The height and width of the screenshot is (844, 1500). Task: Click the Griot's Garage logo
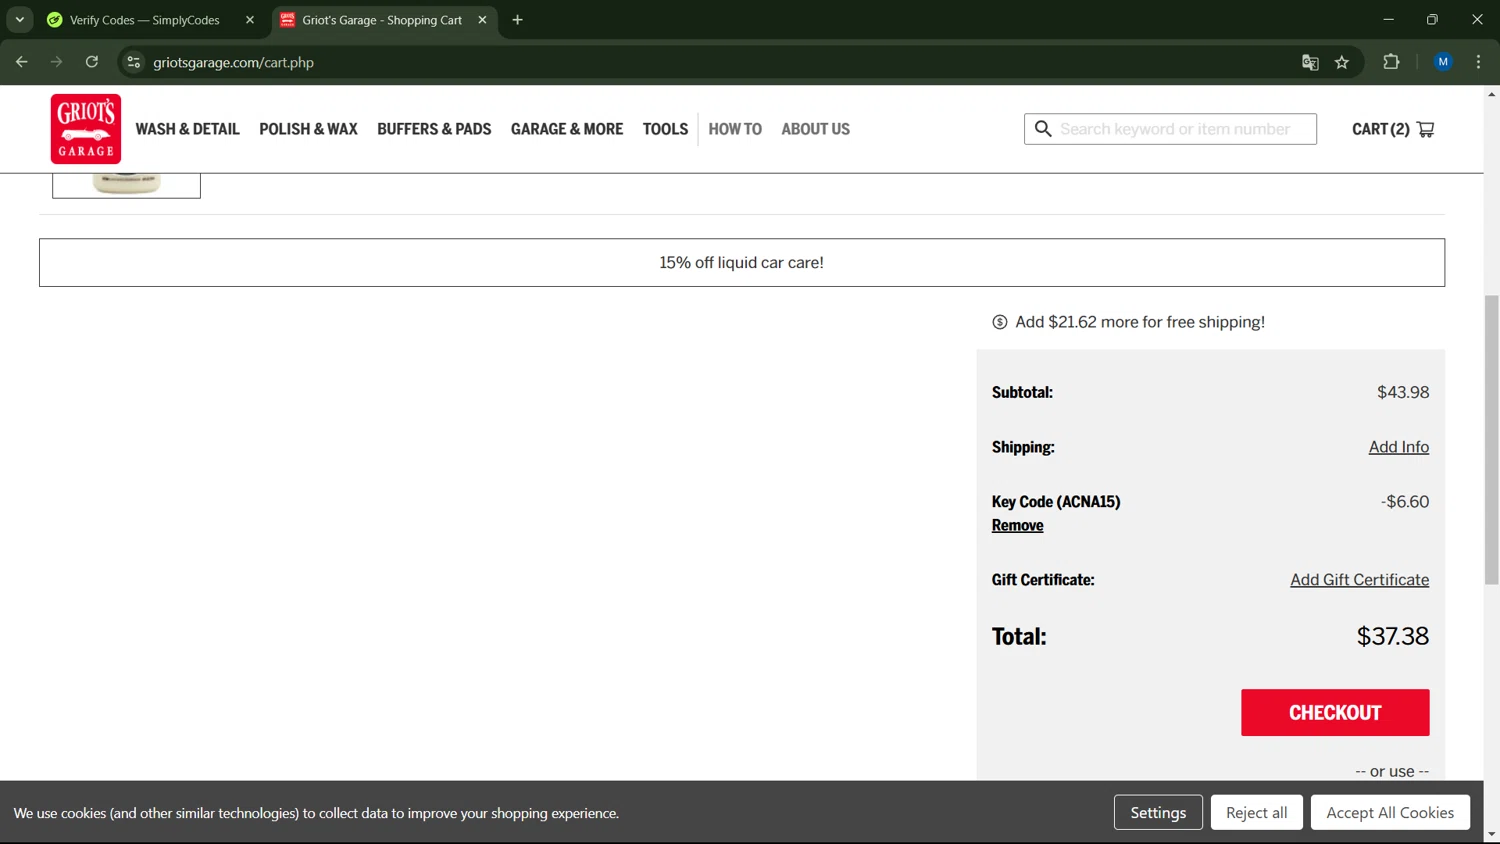86,129
